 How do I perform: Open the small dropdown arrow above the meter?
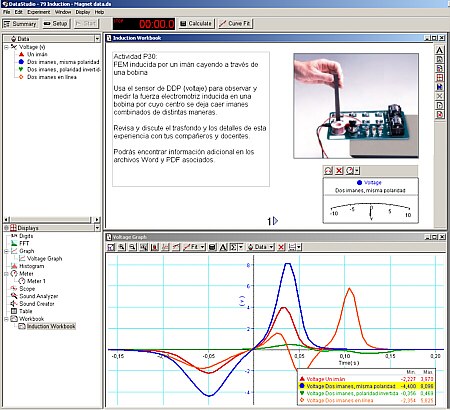pos(357,171)
